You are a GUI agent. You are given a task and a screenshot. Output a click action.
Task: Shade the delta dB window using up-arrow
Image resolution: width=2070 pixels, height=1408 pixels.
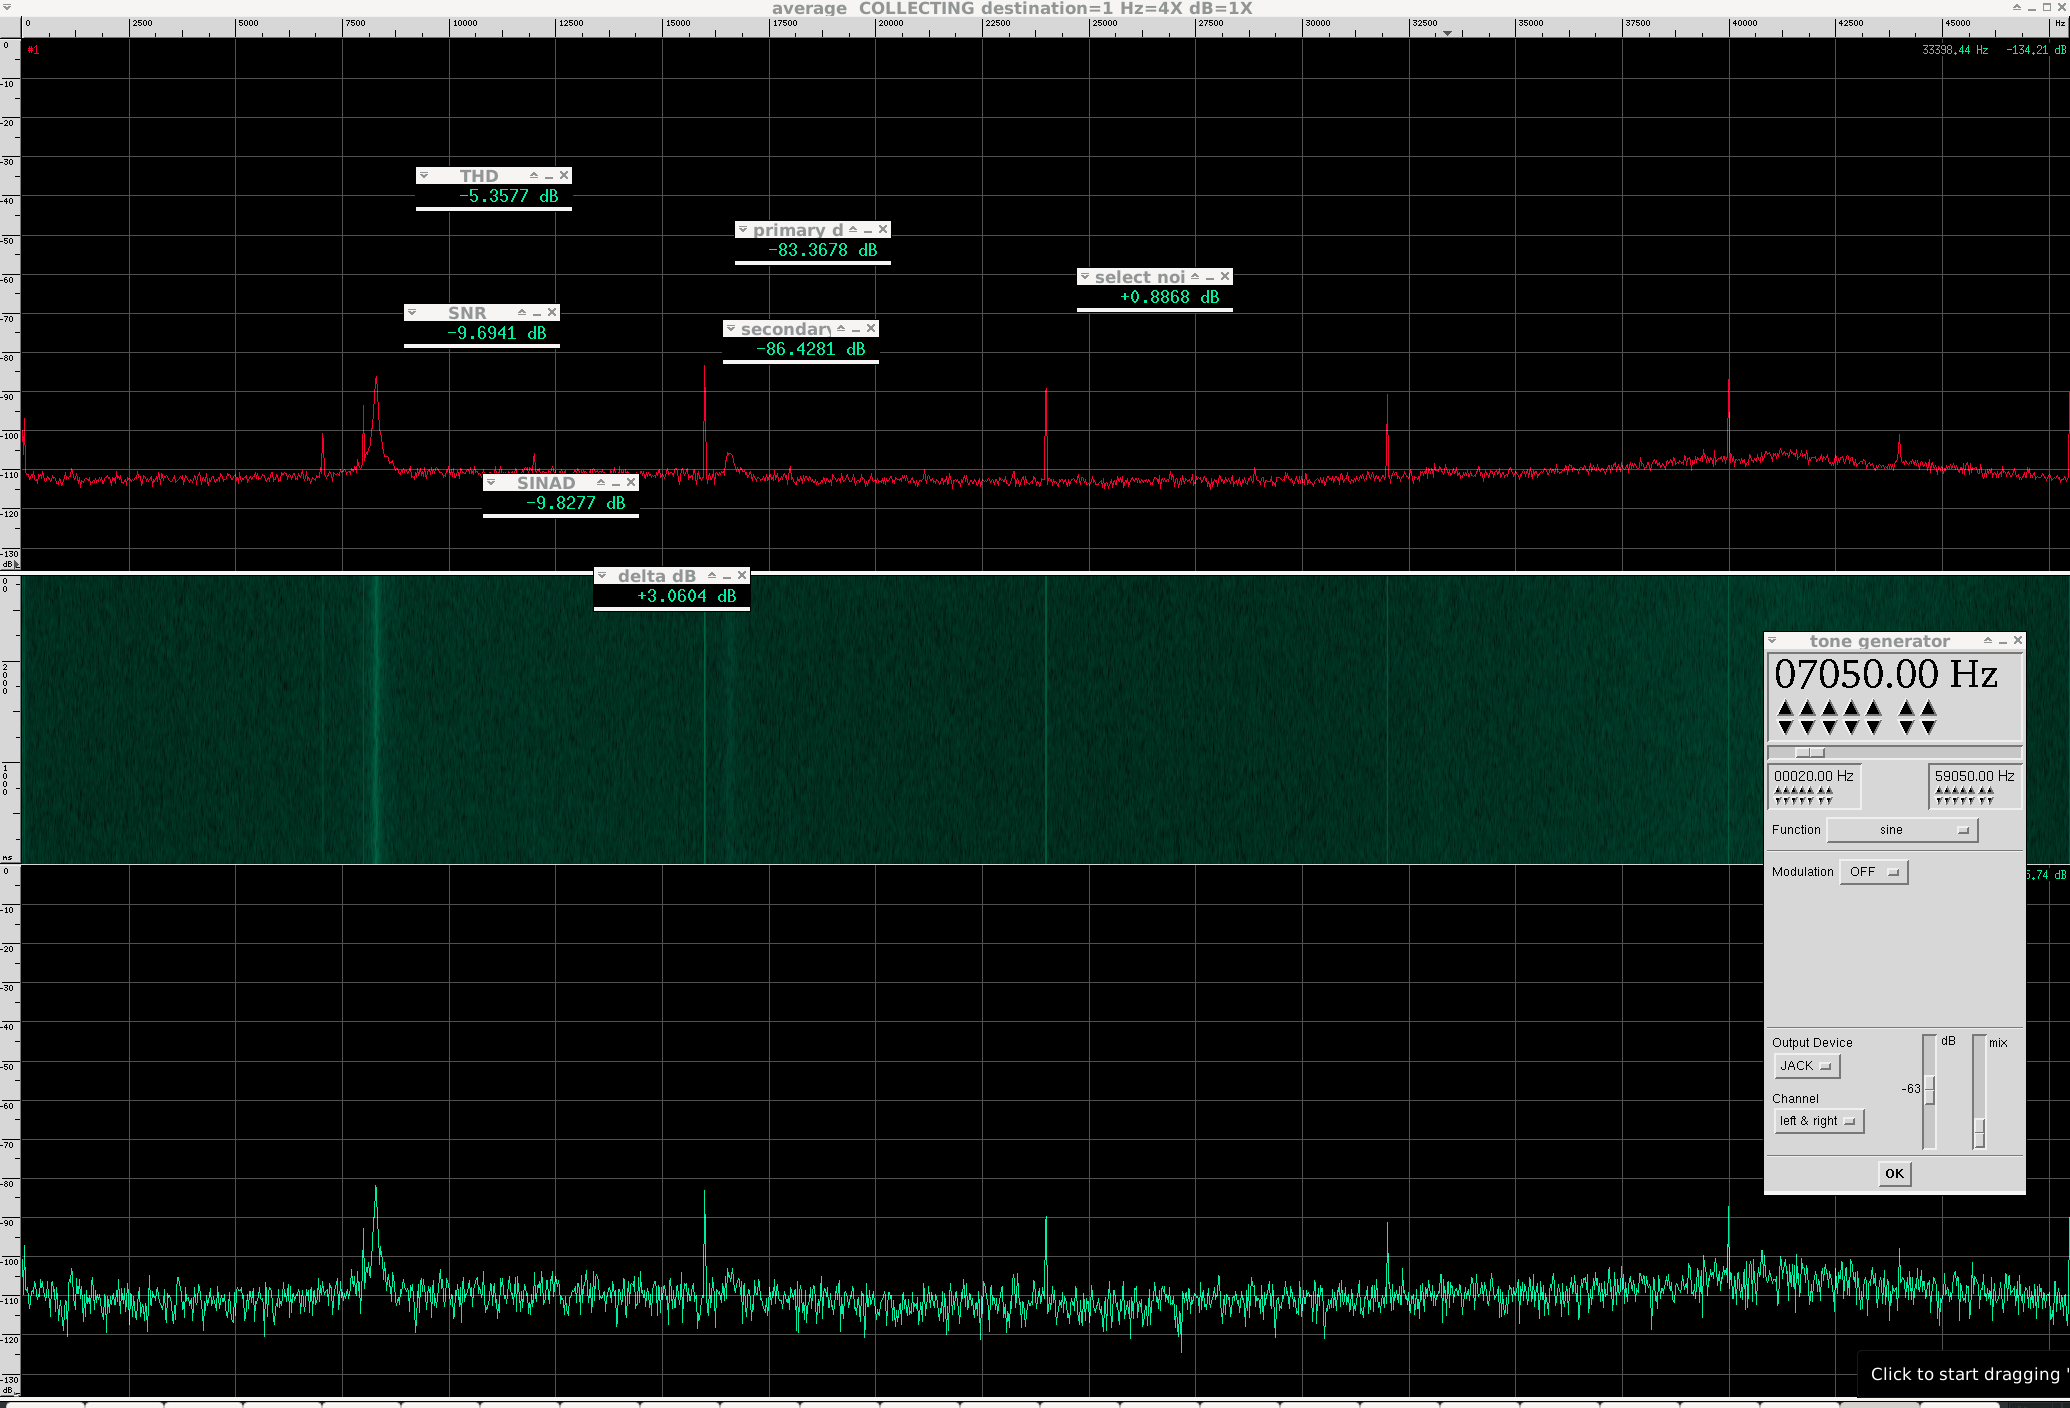coord(712,575)
